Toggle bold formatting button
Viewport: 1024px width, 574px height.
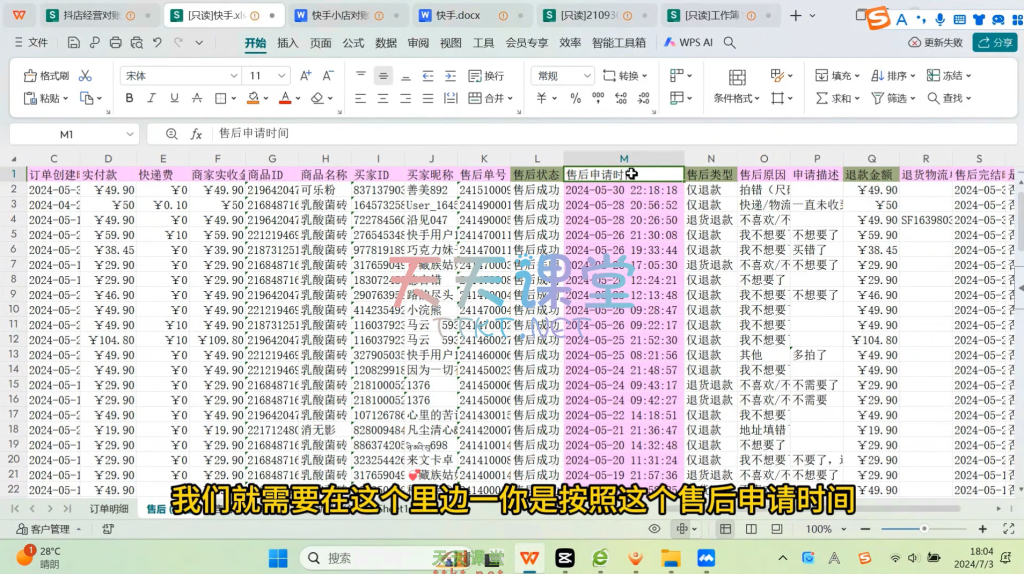coord(130,98)
